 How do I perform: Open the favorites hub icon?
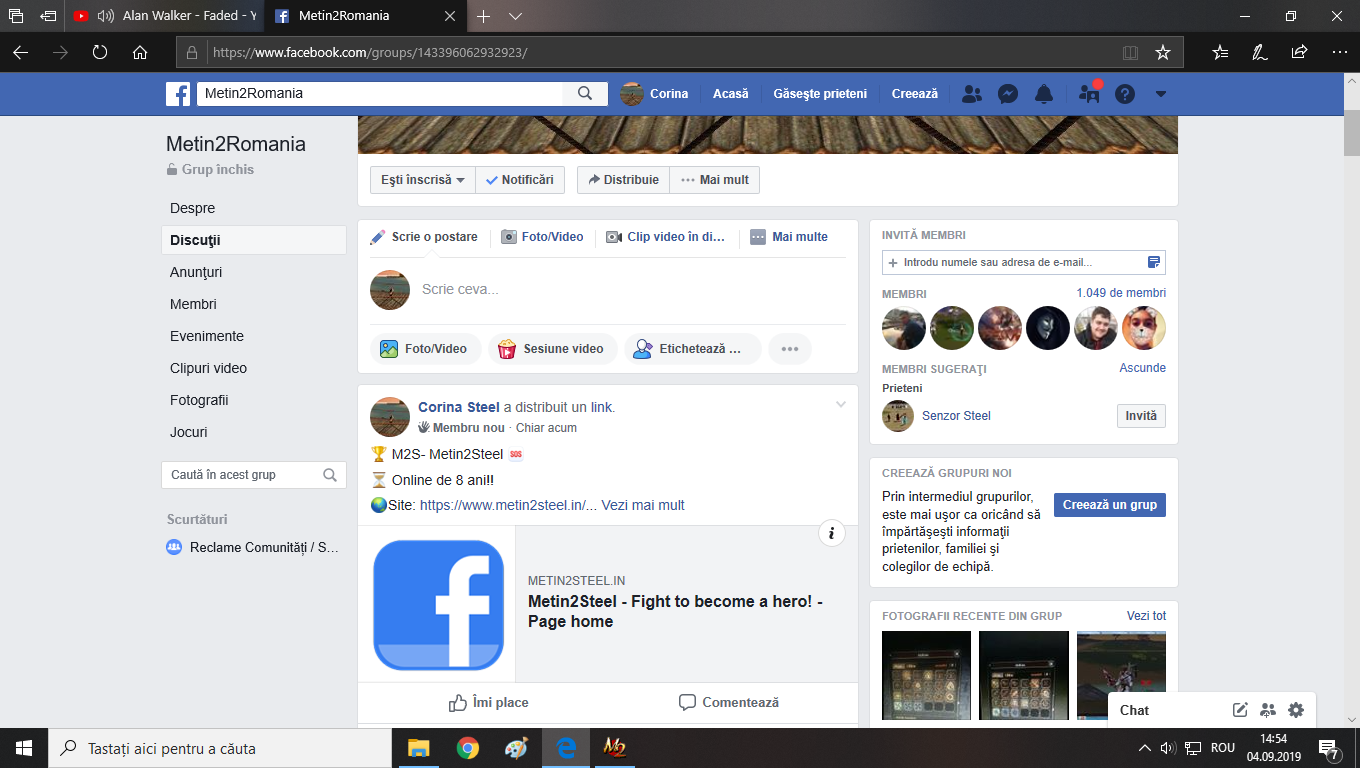[1220, 52]
